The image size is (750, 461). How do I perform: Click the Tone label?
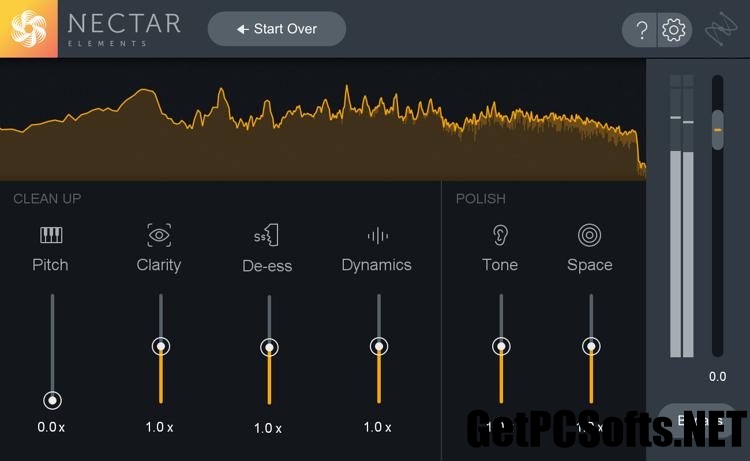click(x=500, y=265)
